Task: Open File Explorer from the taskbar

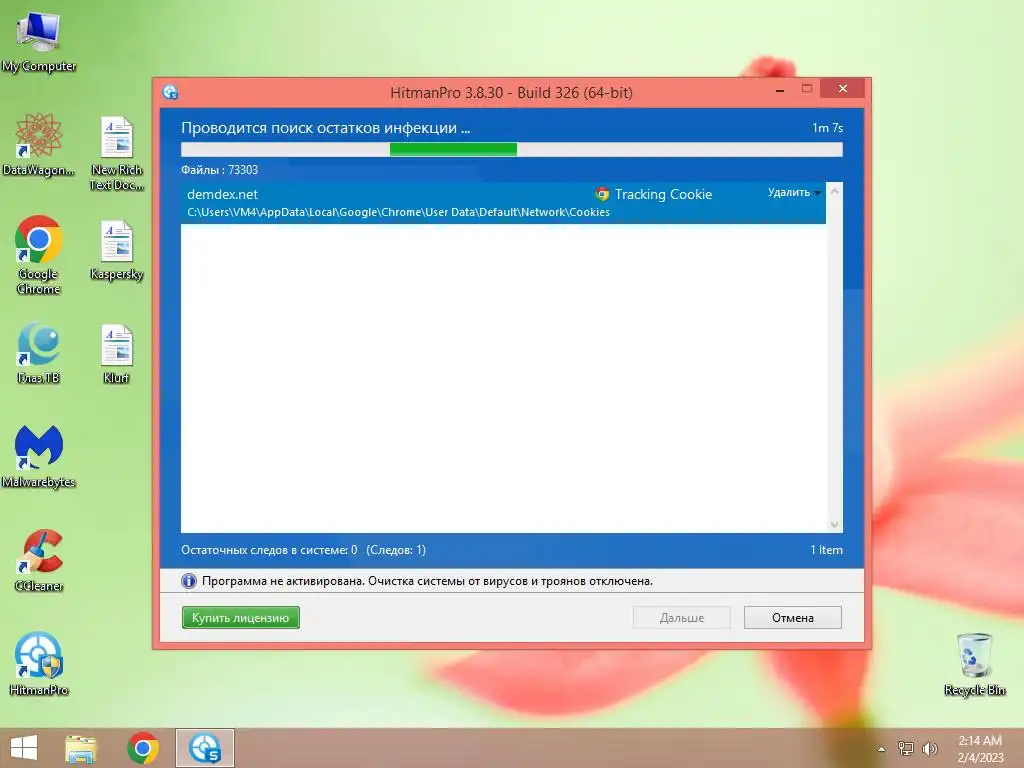Action: (81, 748)
